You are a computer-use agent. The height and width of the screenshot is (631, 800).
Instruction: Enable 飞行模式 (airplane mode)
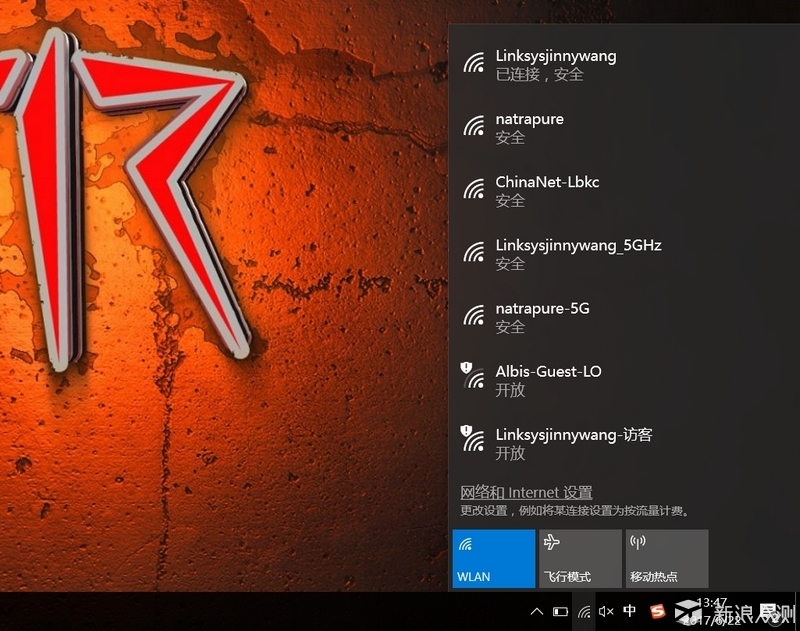click(580, 558)
